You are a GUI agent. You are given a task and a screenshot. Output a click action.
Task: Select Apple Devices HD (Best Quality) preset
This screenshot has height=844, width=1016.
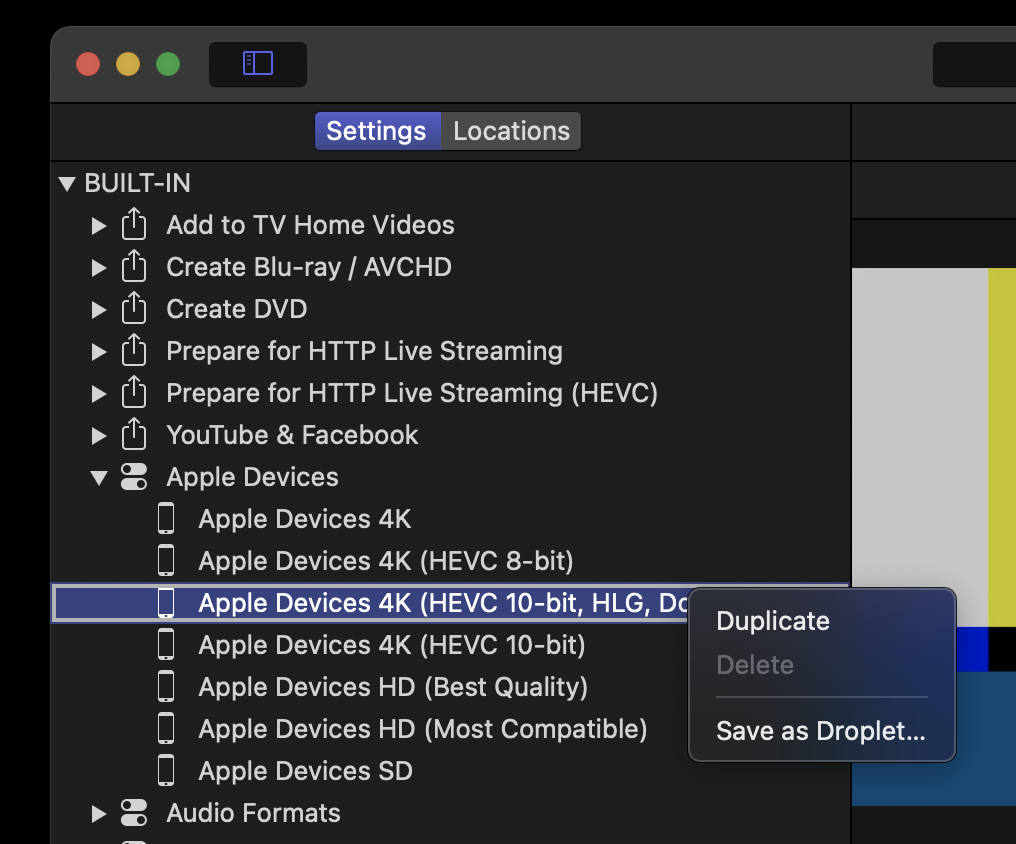[x=393, y=687]
